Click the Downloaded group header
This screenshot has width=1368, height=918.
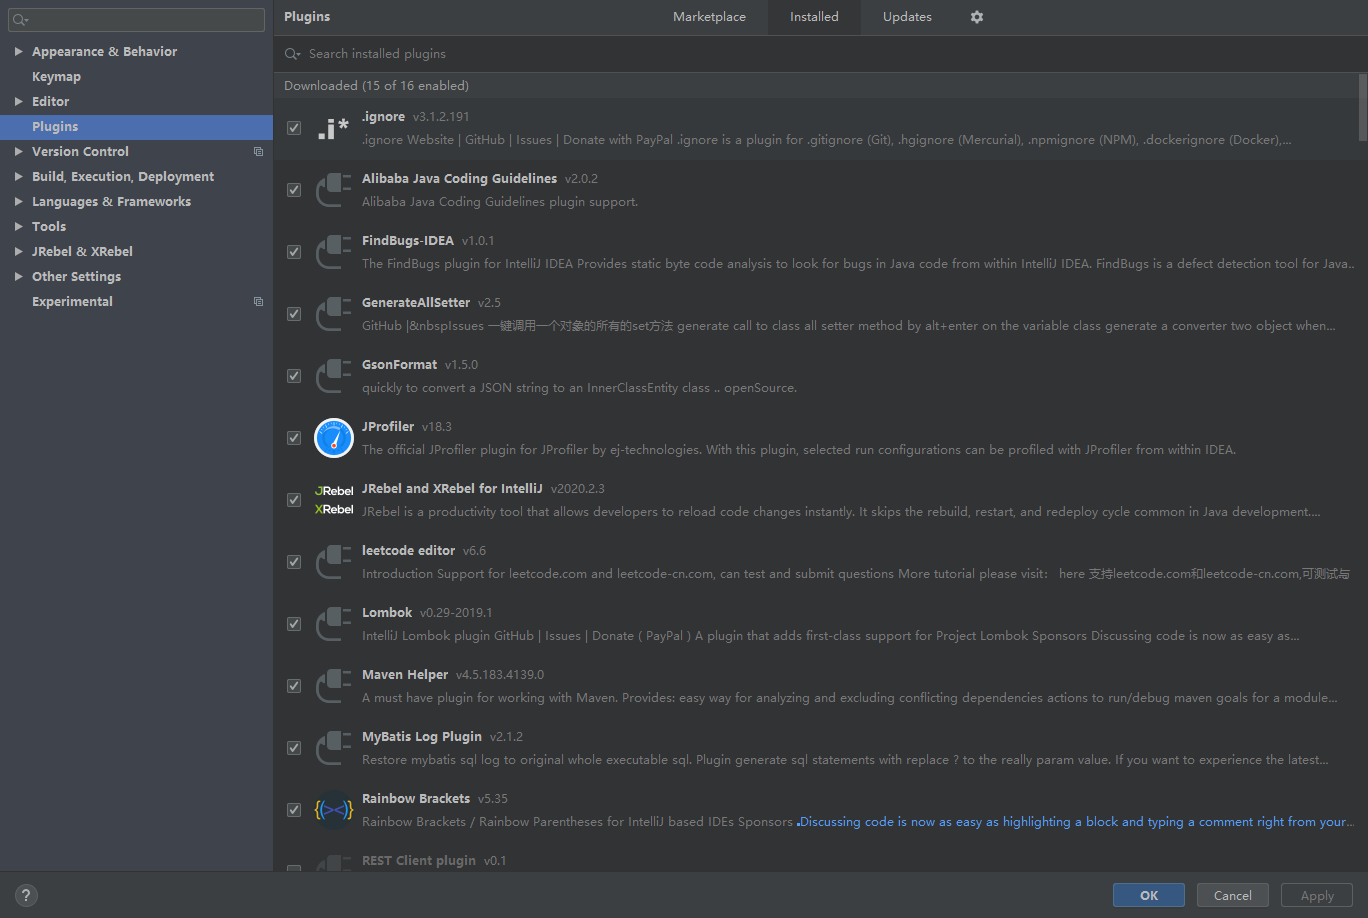click(x=816, y=86)
